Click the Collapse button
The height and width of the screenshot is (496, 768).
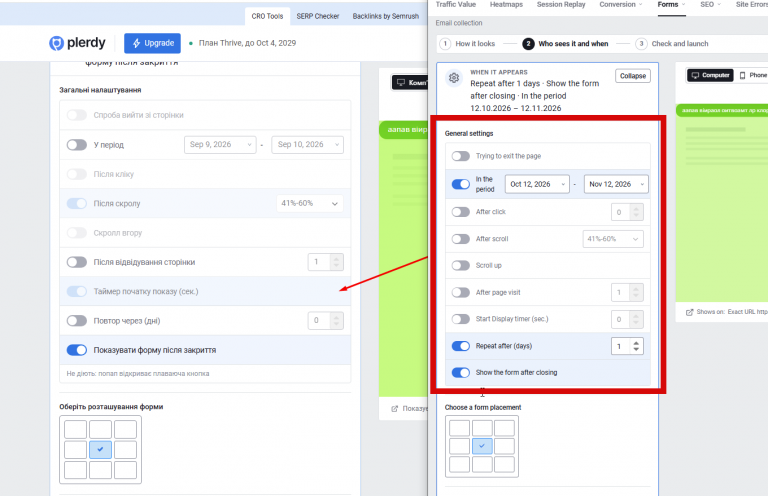633,76
